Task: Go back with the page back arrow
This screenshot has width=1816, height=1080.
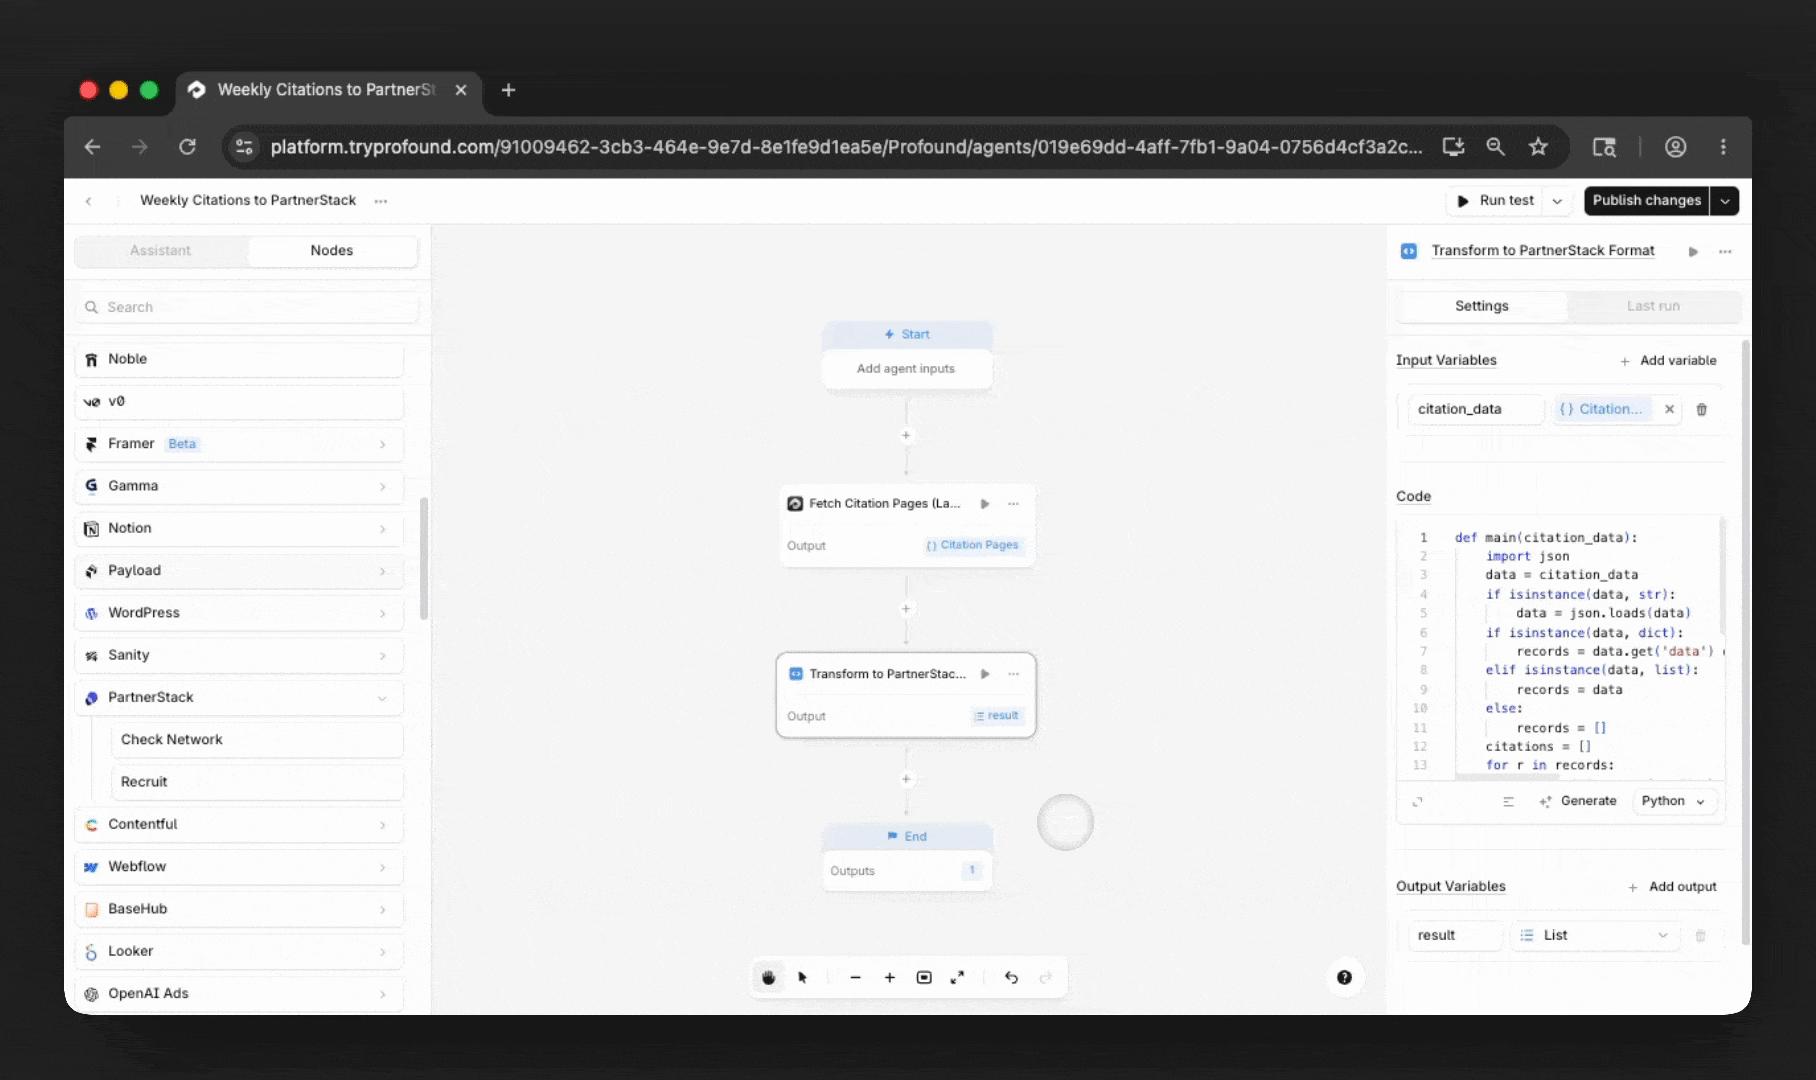Action: 89,201
